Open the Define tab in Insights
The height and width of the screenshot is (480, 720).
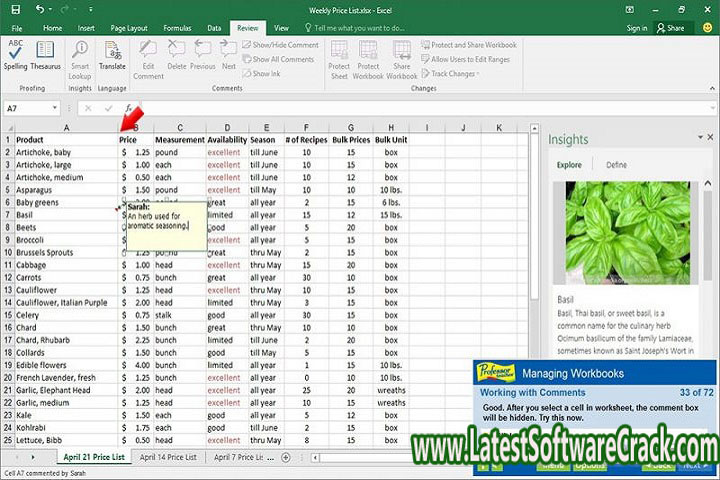click(616, 165)
